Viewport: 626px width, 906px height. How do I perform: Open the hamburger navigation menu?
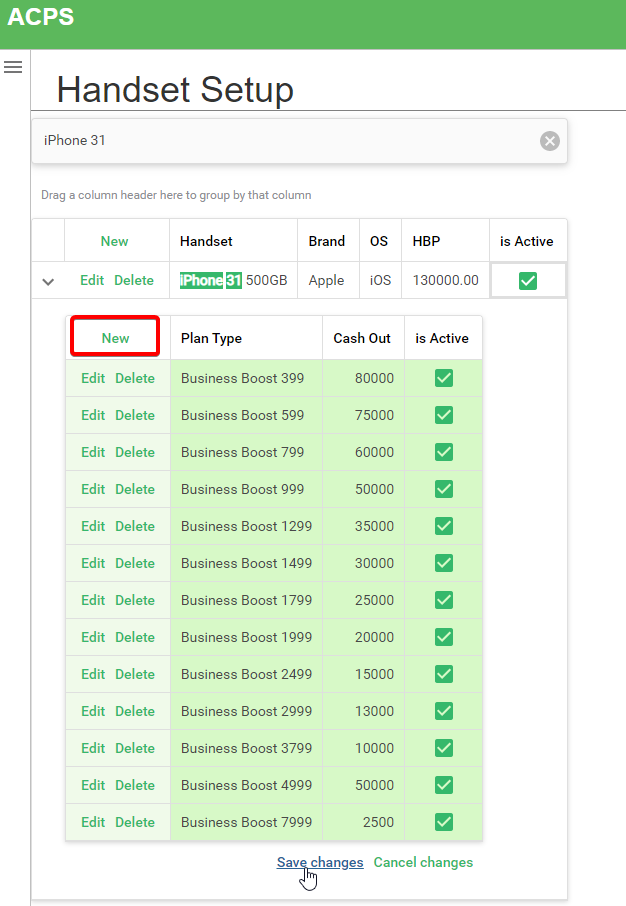tap(13, 67)
